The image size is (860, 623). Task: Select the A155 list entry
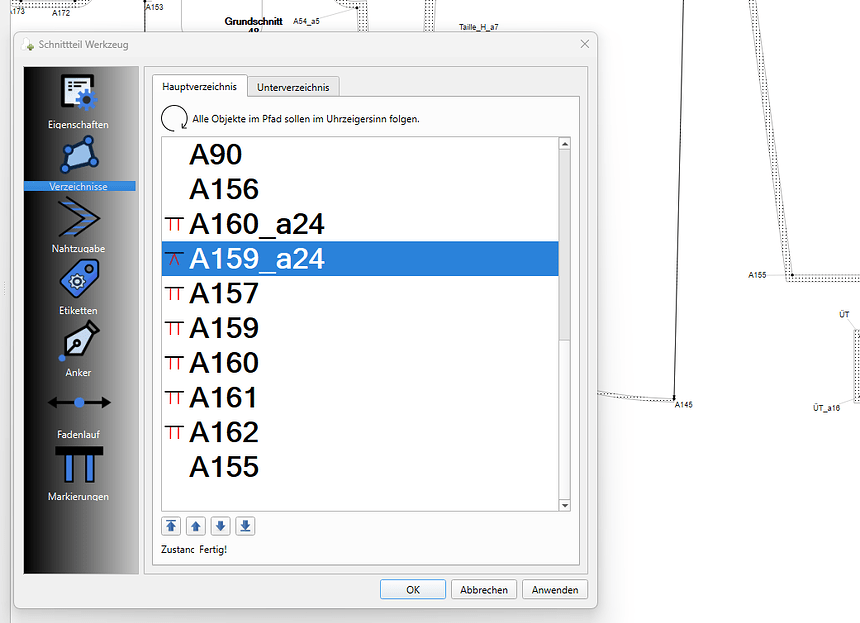click(360, 467)
